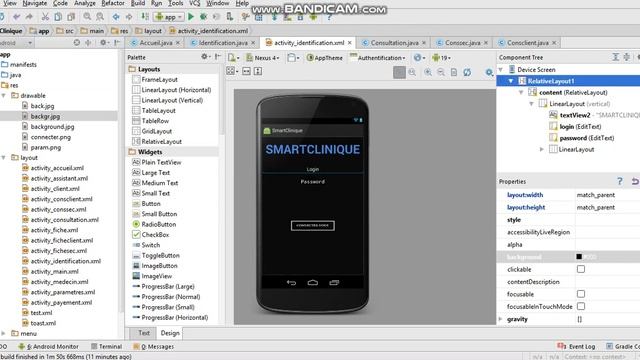This screenshot has width=640, height=360.
Task: Select activity_main.xml in project tree
Action: (x=54, y=271)
